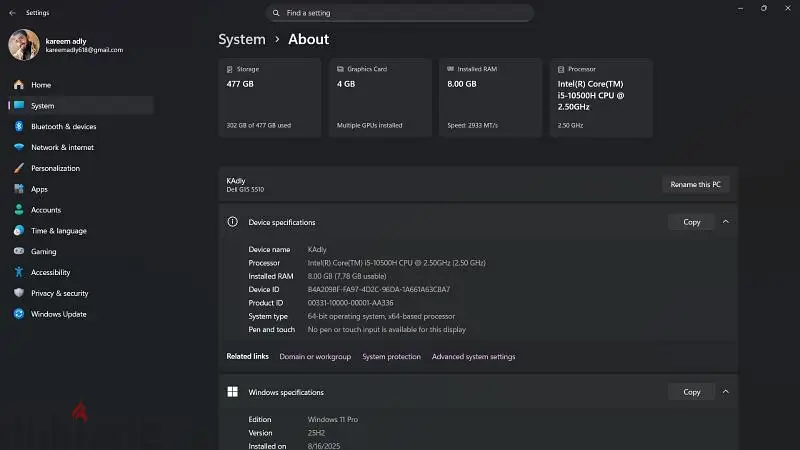Select Bluetooth & devices menu label
The width and height of the screenshot is (800, 450).
pos(64,127)
